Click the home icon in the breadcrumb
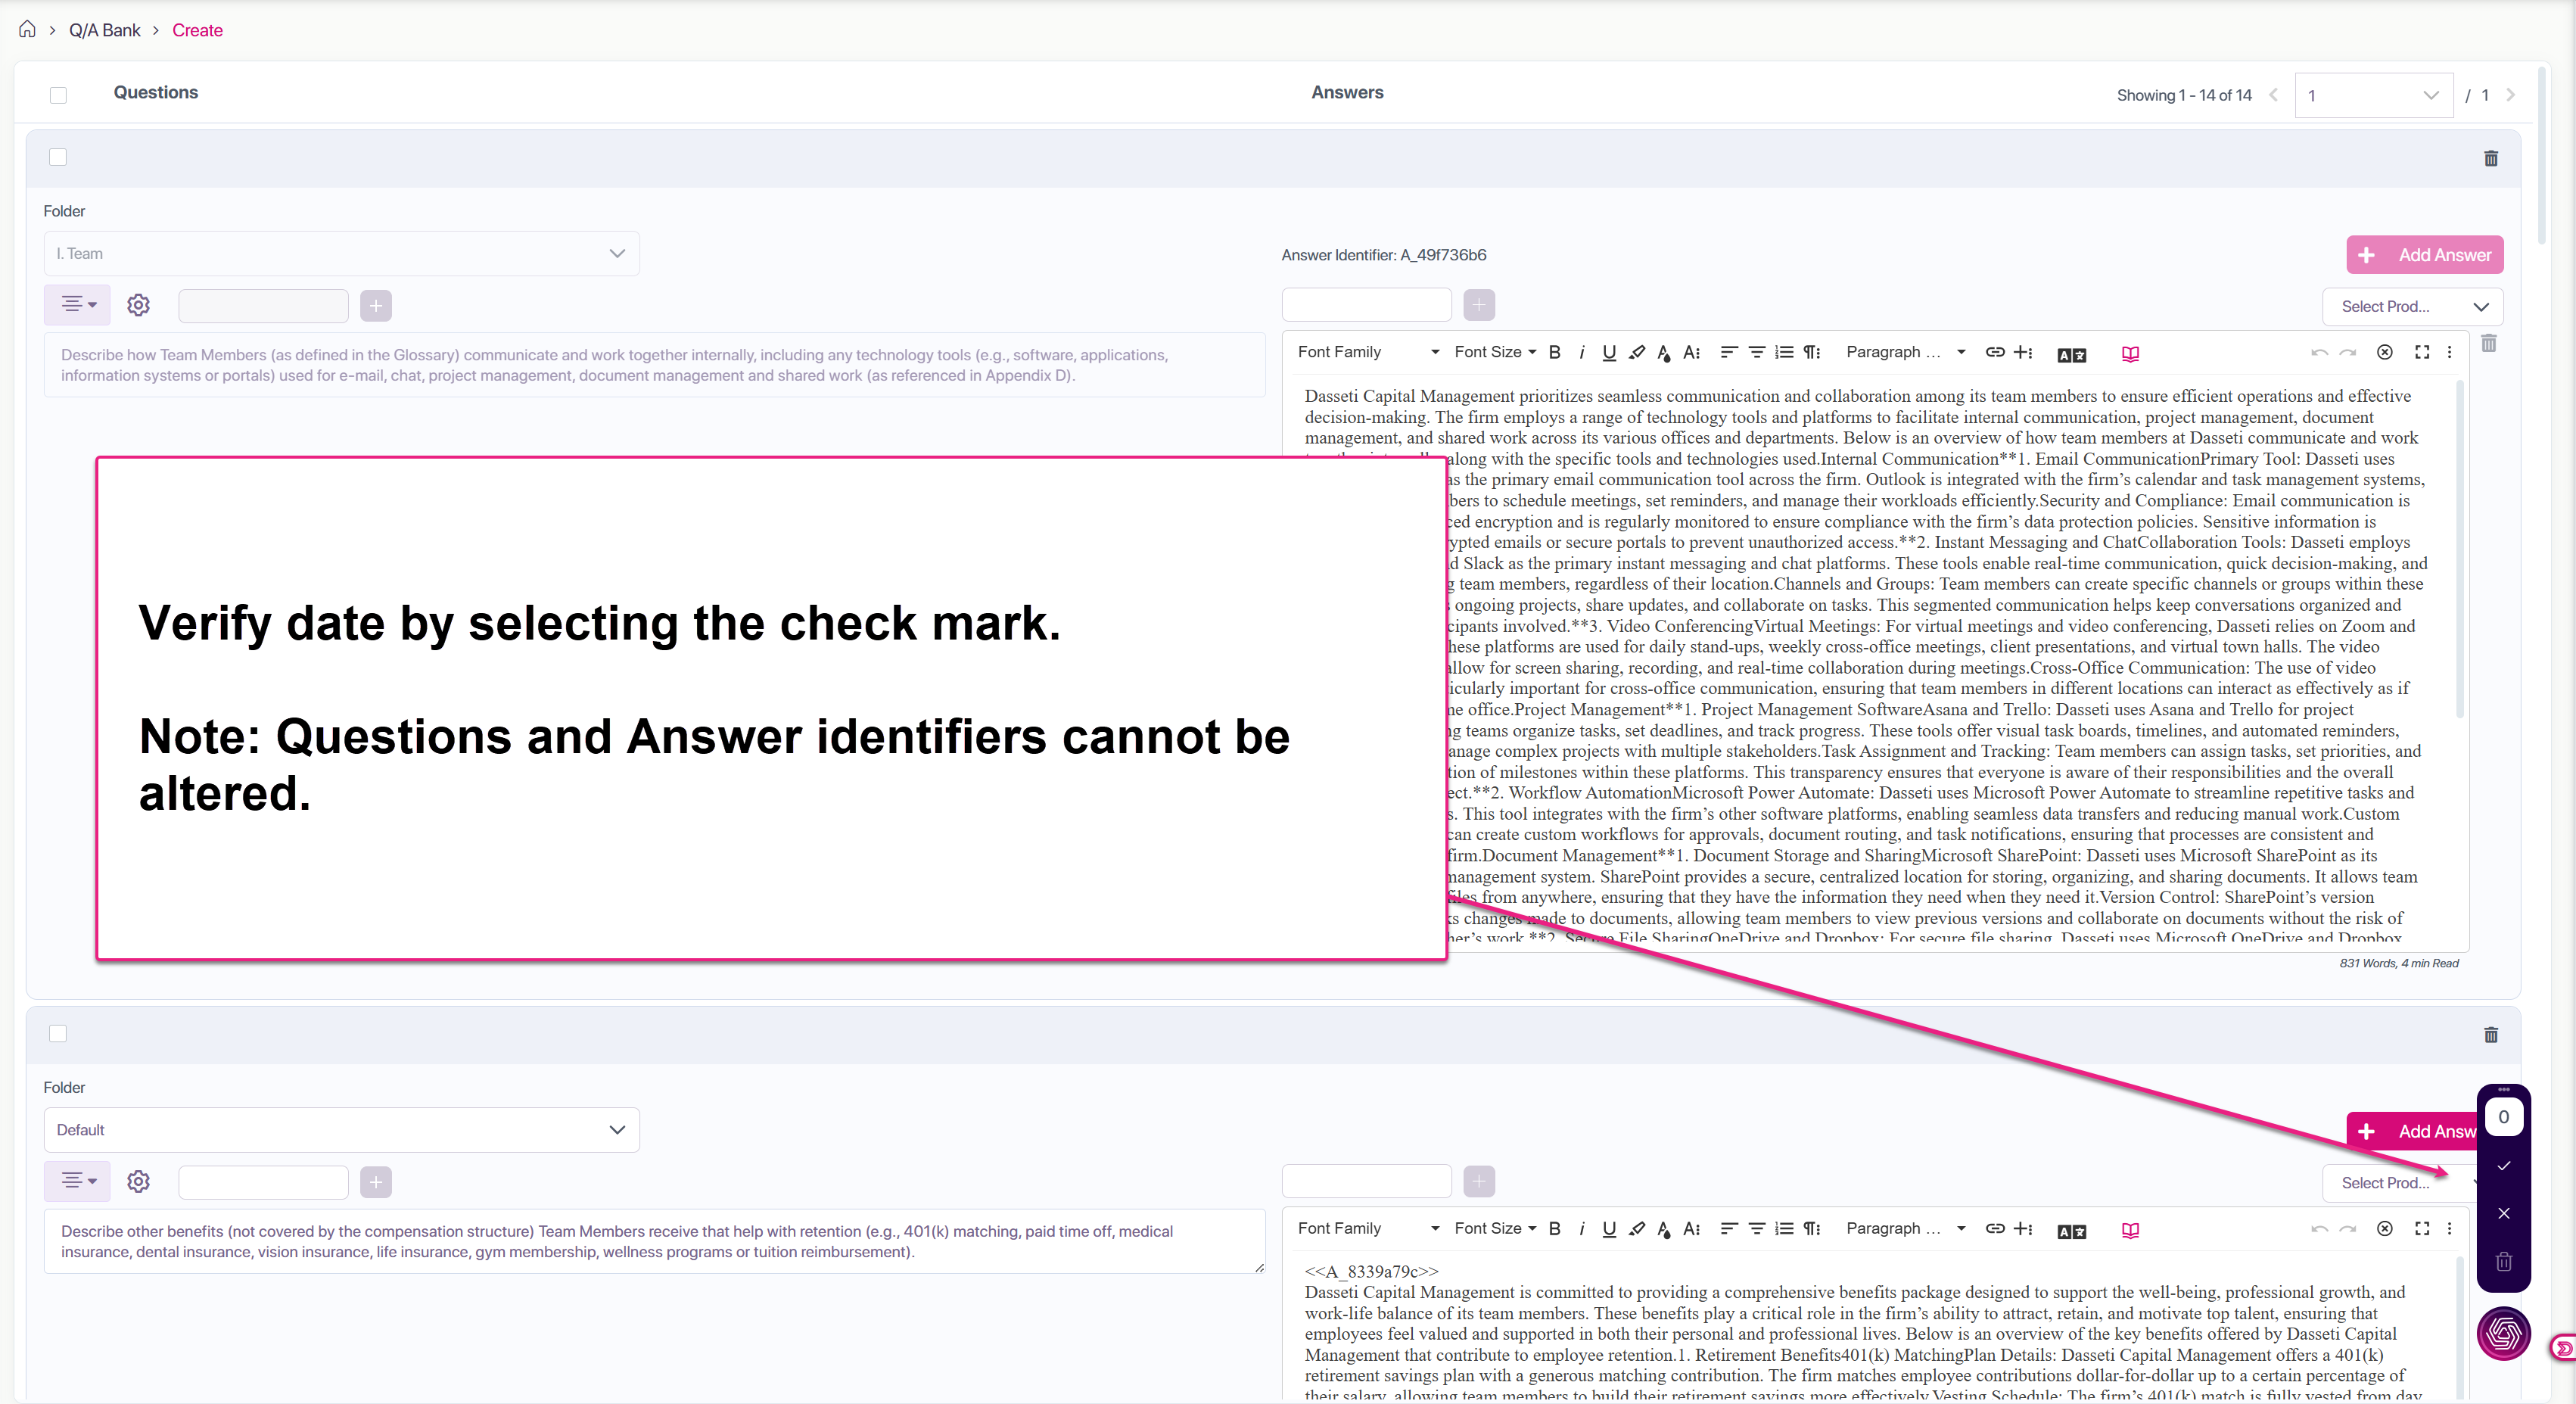This screenshot has width=2576, height=1404. pos(27,29)
